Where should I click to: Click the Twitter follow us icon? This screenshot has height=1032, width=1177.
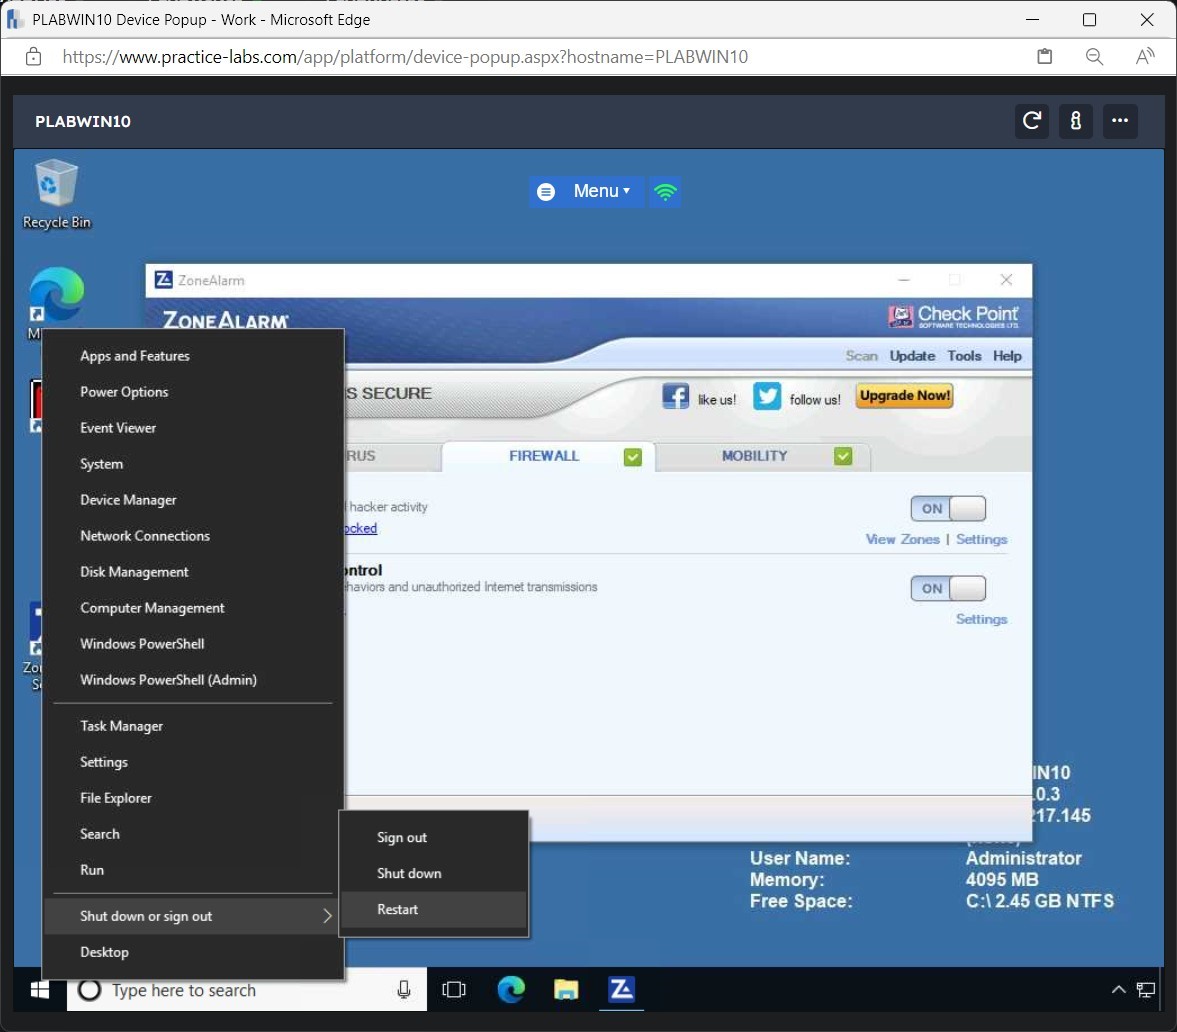point(766,395)
